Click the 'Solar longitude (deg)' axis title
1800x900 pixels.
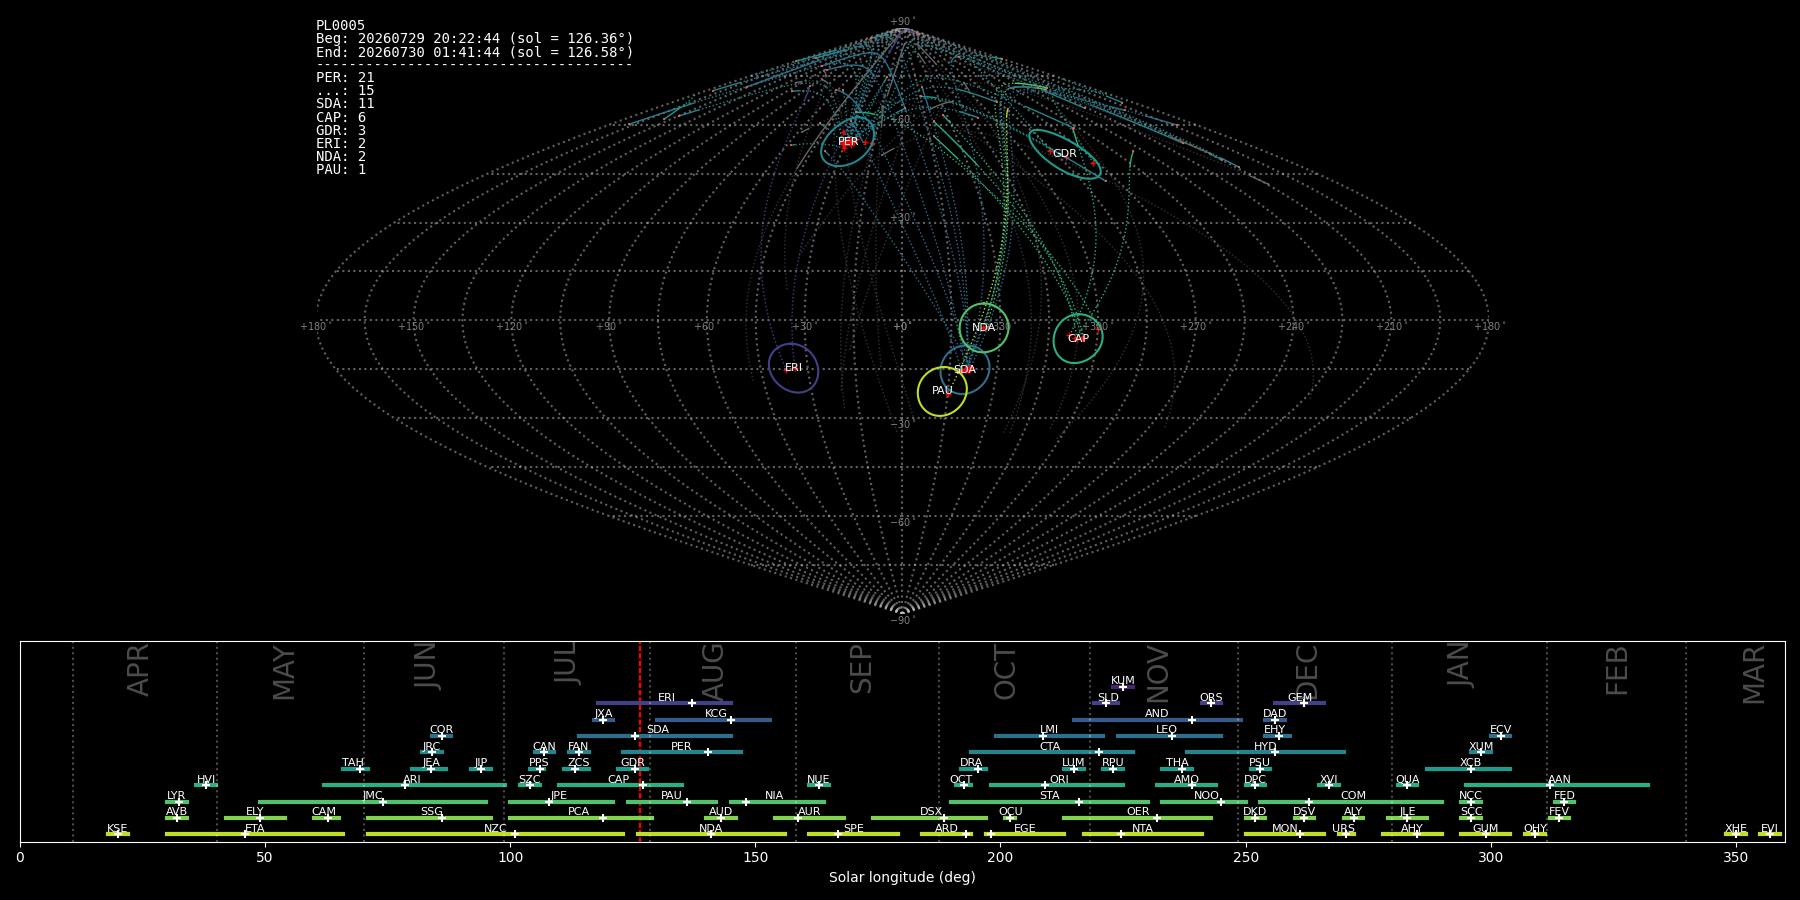(x=902, y=877)
